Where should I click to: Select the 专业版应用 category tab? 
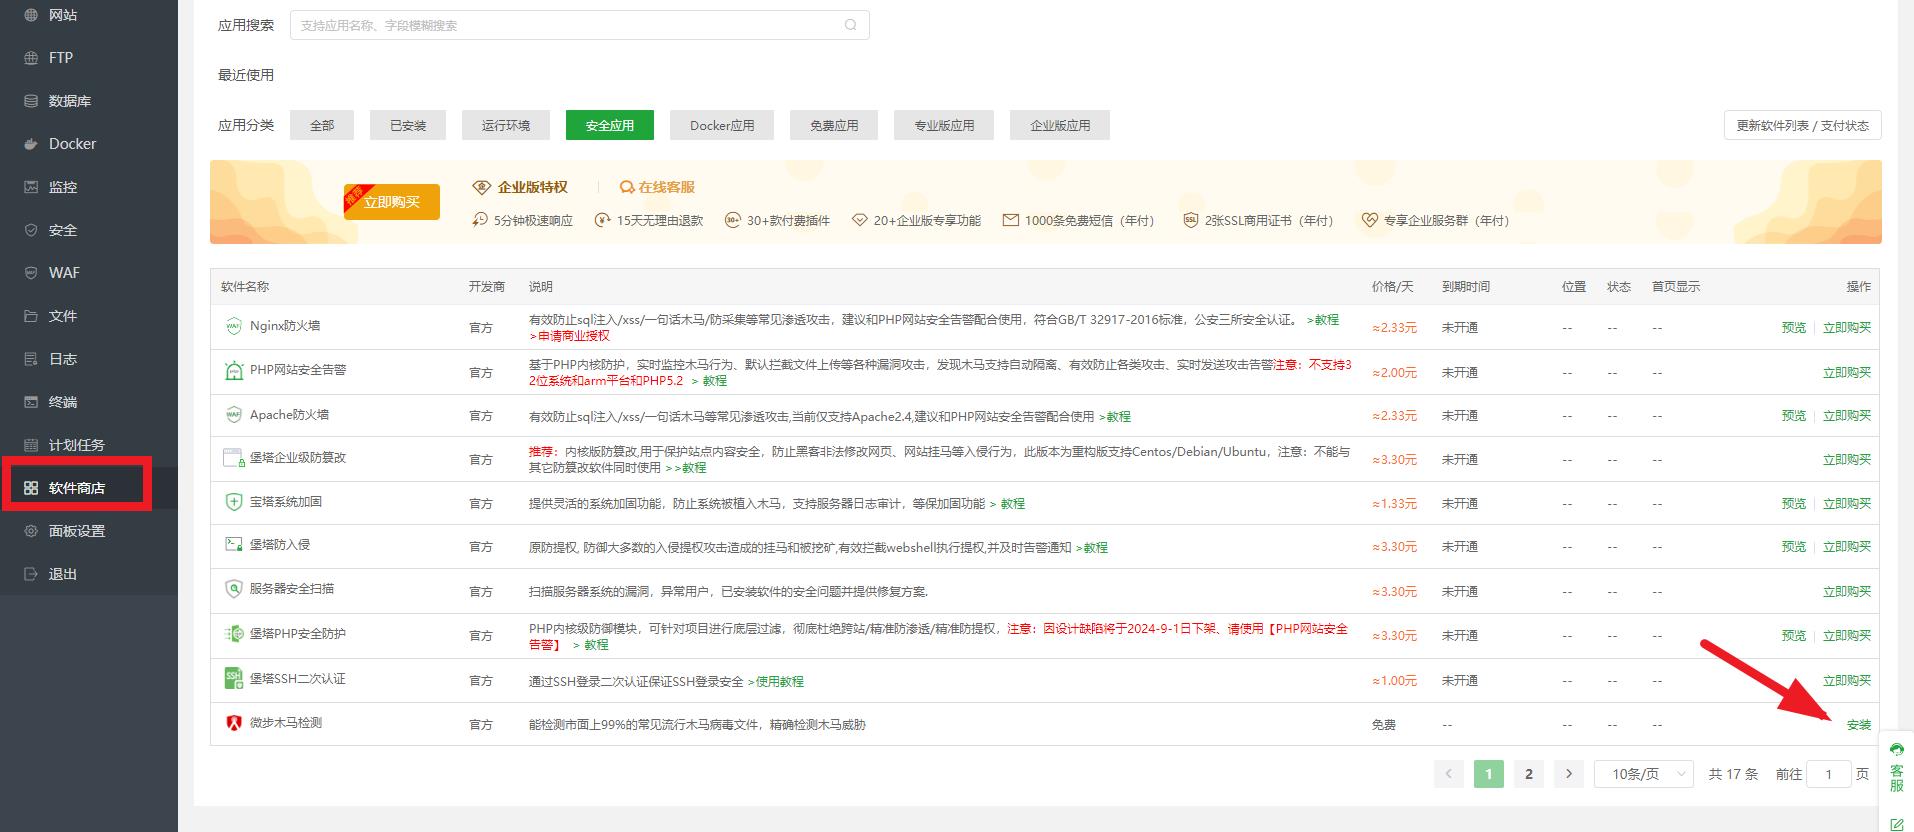[944, 125]
